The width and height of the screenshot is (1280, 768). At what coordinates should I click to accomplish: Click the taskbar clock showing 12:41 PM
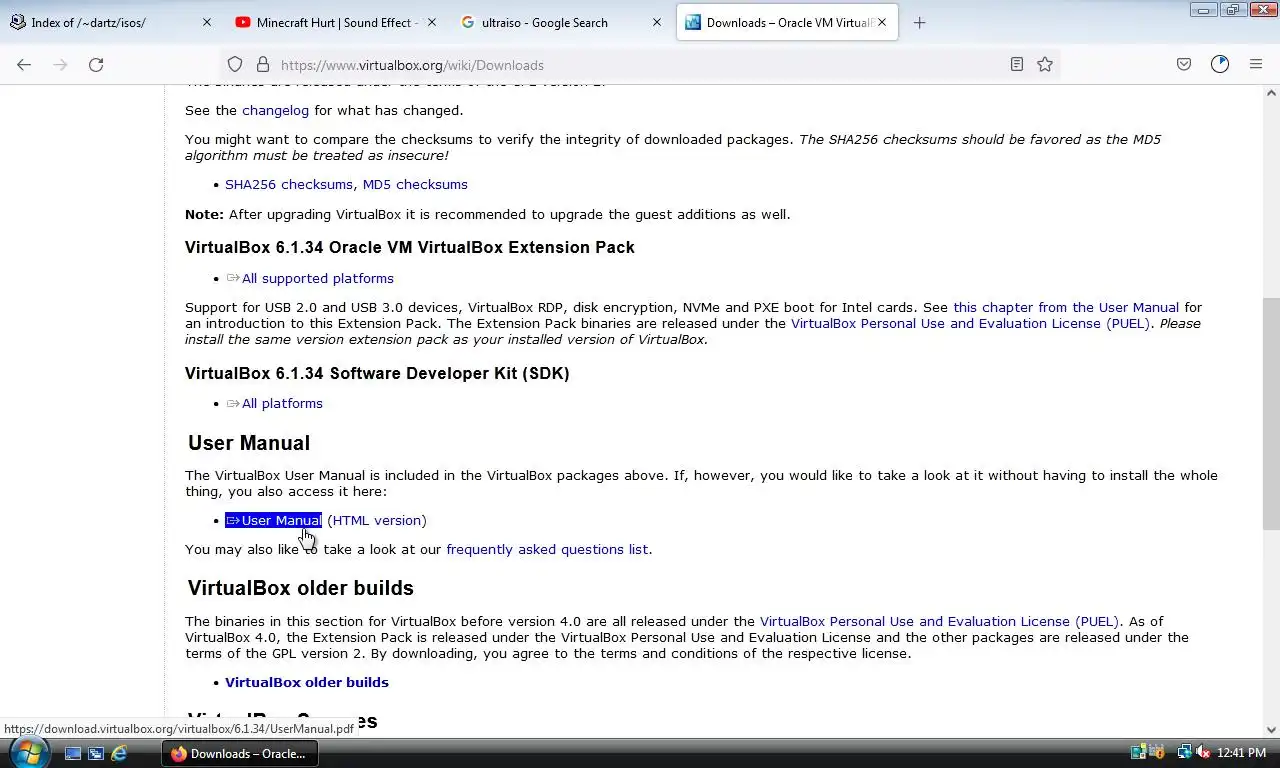pyautogui.click(x=1242, y=753)
